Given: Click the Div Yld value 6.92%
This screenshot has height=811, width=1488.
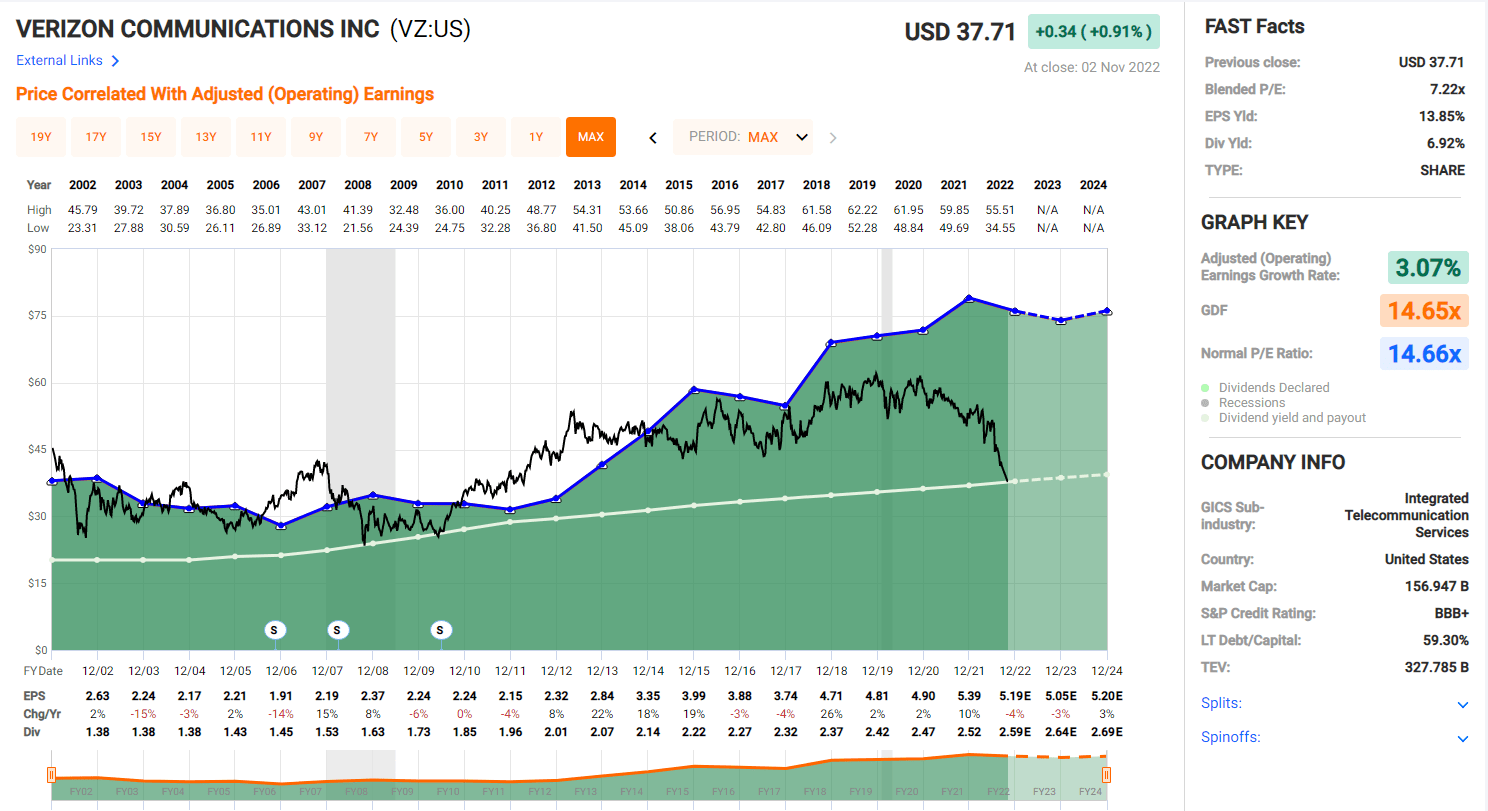Looking at the screenshot, I should 1446,143.
